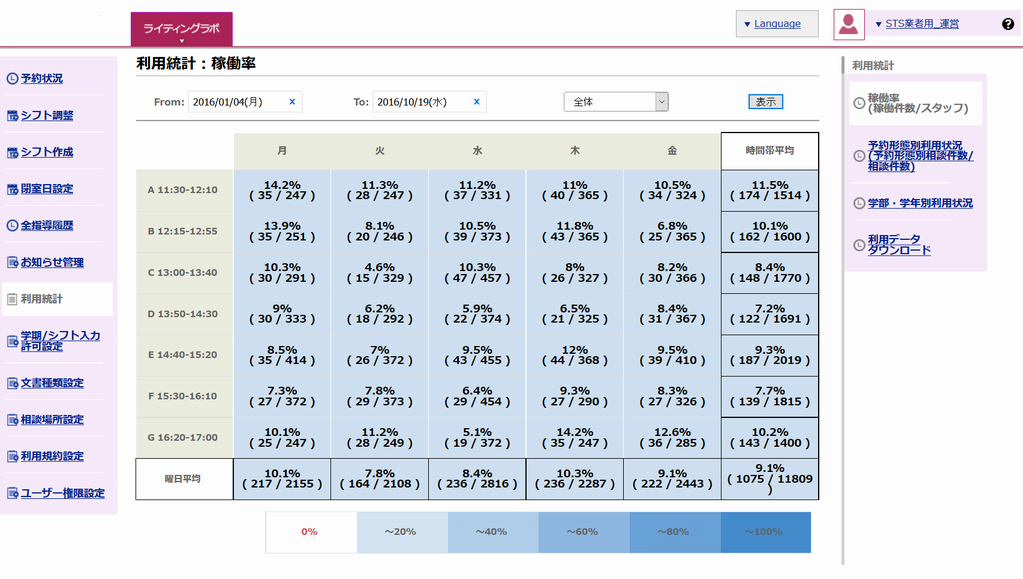Image resolution: width=1023 pixels, height=579 pixels.
Task: Click the user profile avatar icon
Action: pos(848,24)
